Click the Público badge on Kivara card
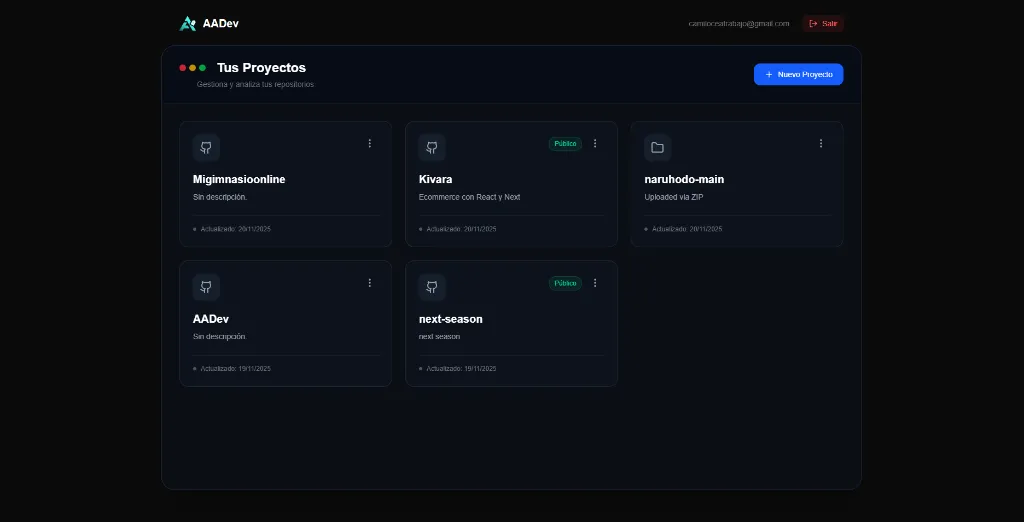The width and height of the screenshot is (1024, 522). pyautogui.click(x=565, y=144)
